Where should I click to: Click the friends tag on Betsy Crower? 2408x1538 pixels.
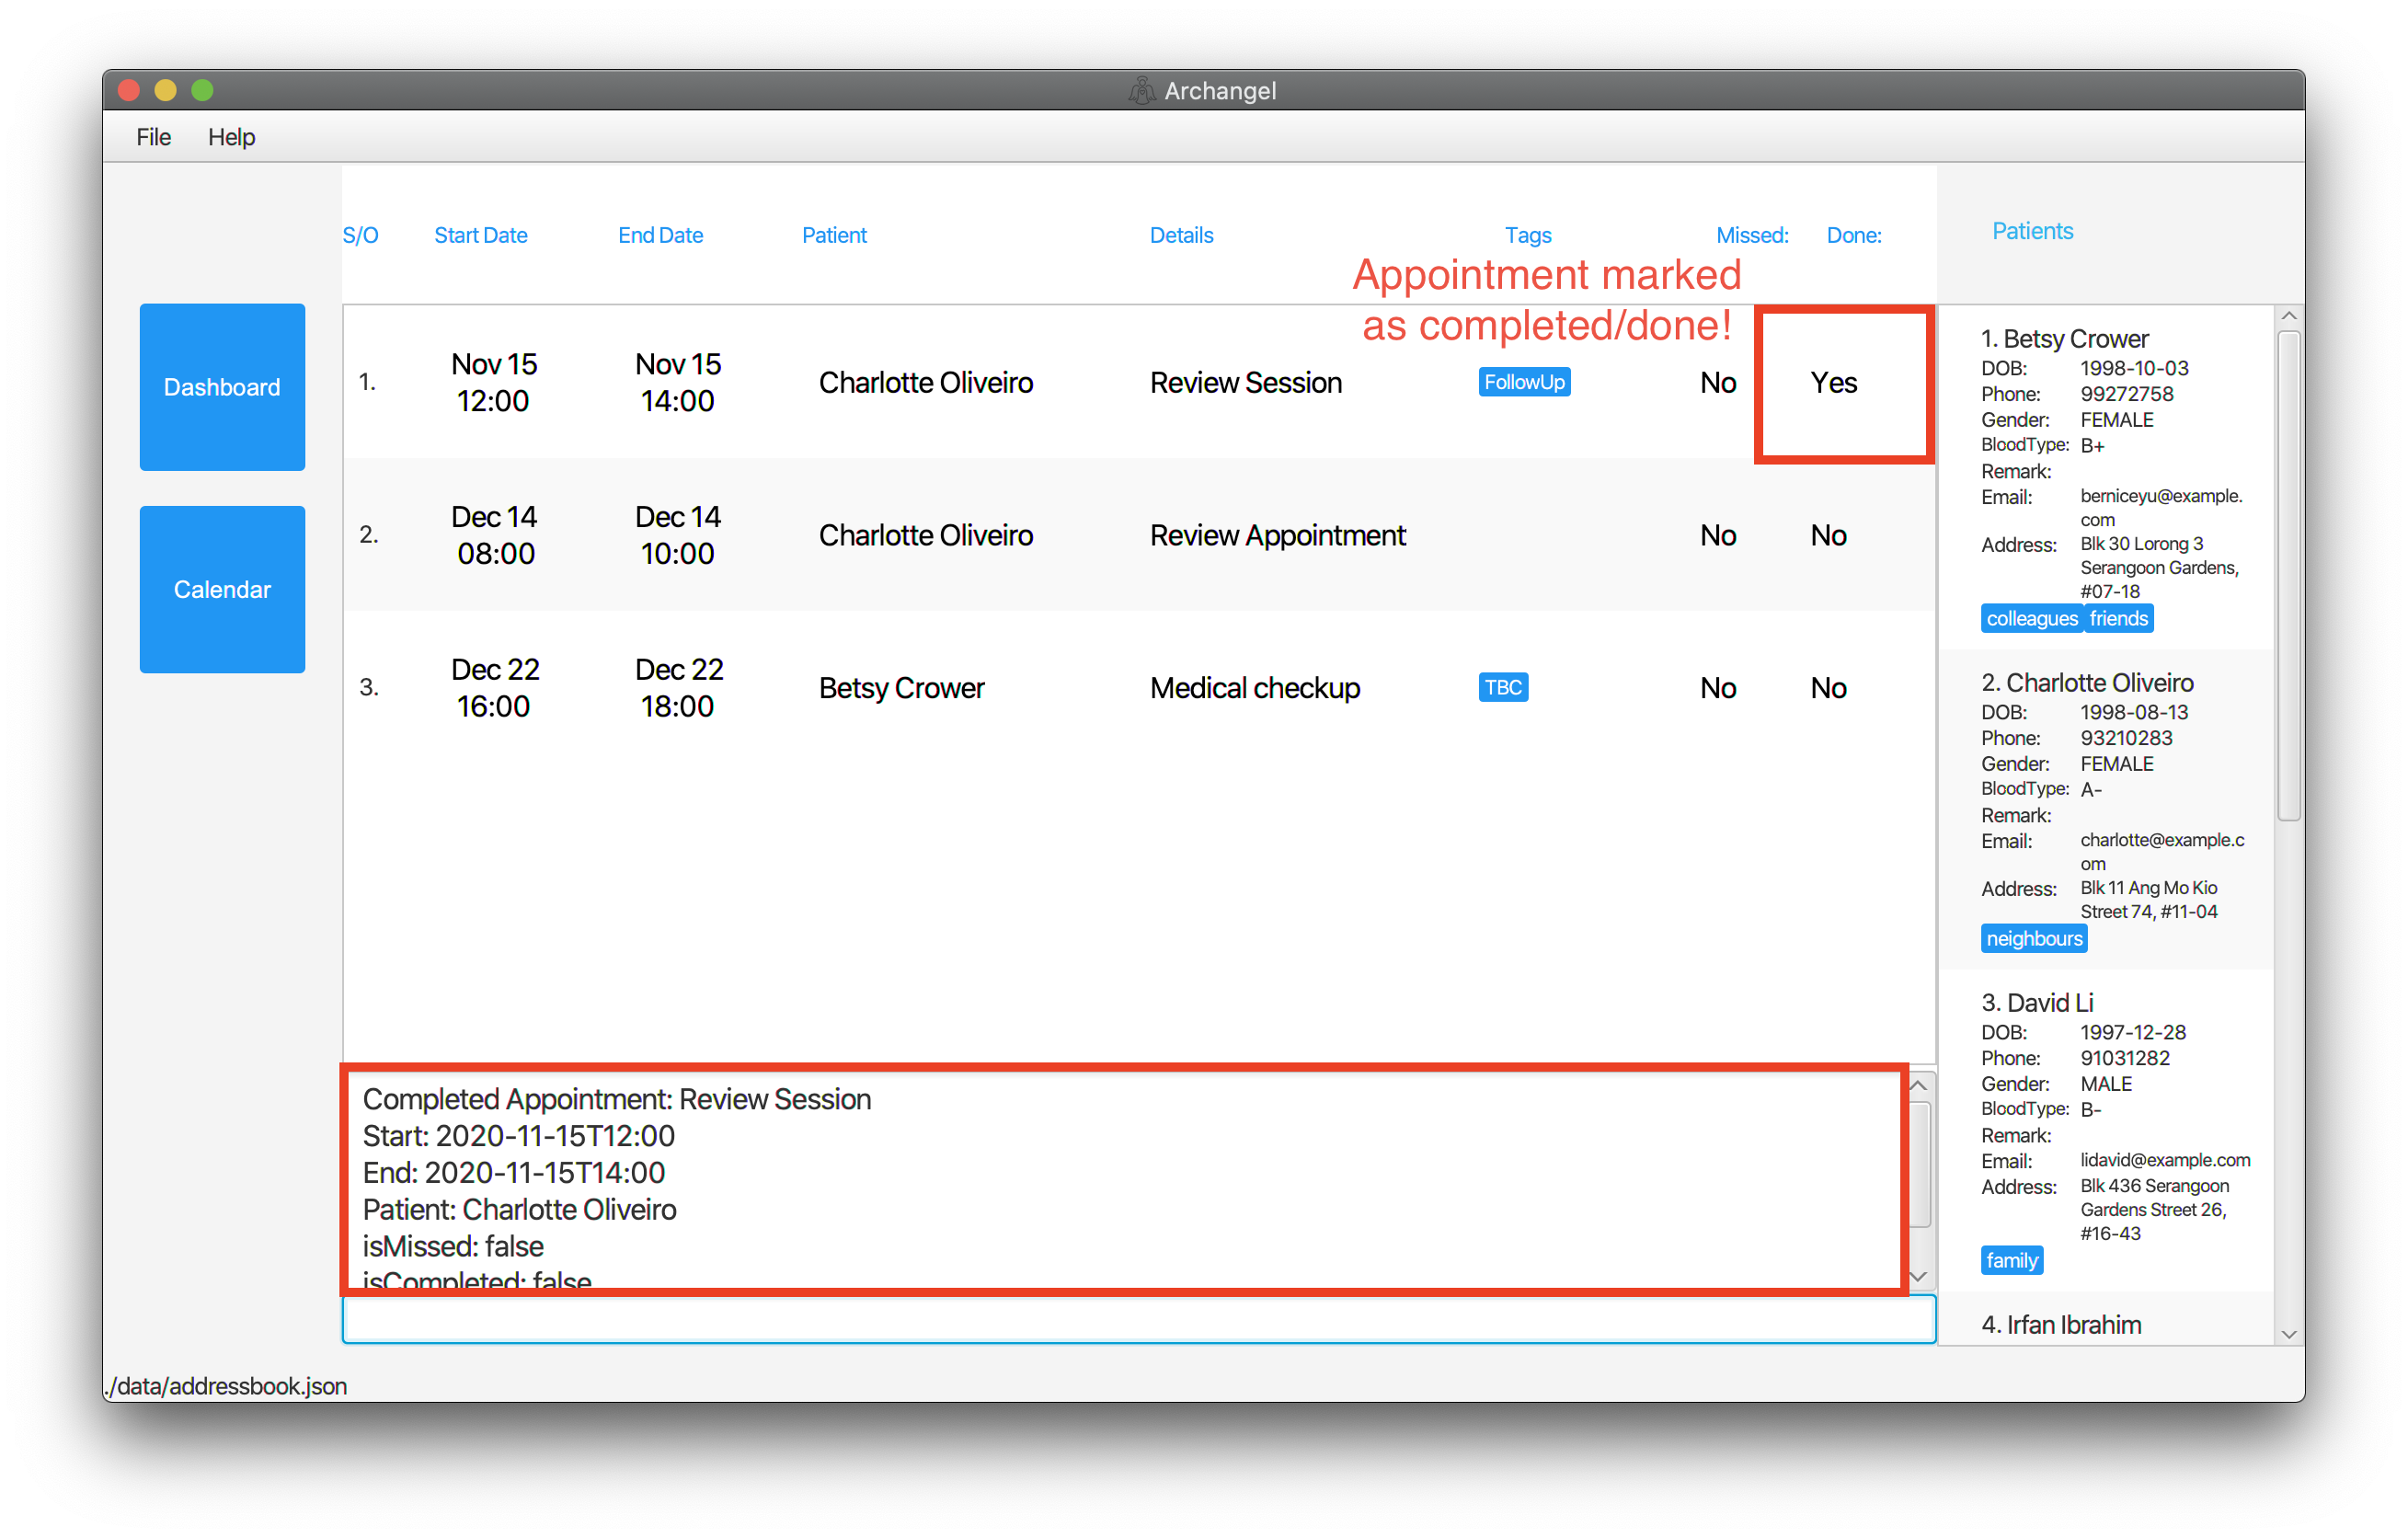click(x=2118, y=618)
